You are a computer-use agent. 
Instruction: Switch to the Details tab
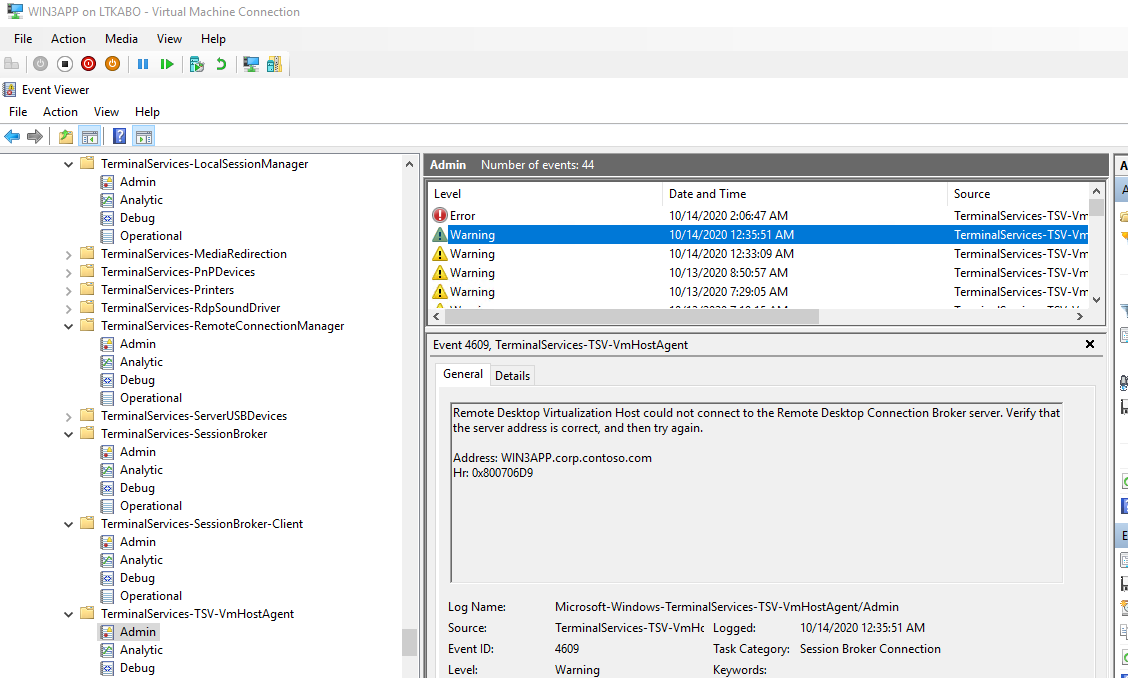point(512,376)
